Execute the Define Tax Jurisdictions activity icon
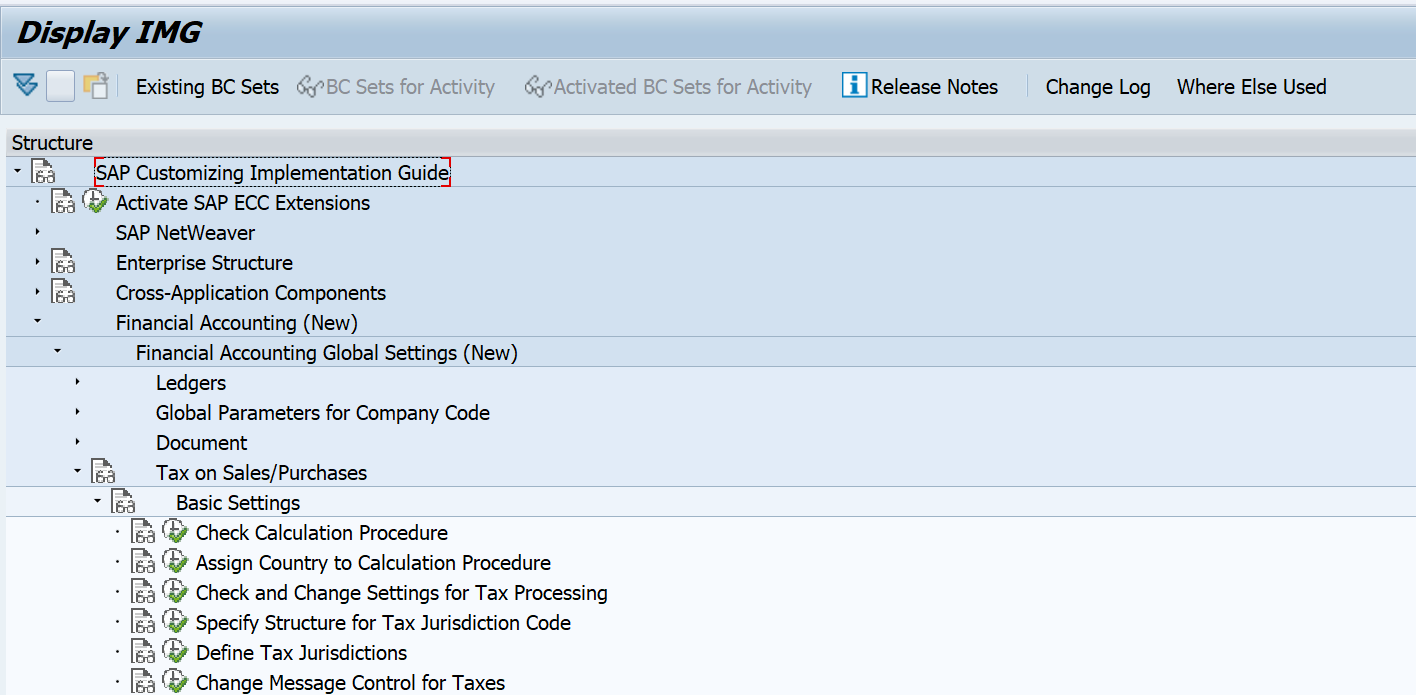The height and width of the screenshot is (695, 1416). (x=175, y=652)
